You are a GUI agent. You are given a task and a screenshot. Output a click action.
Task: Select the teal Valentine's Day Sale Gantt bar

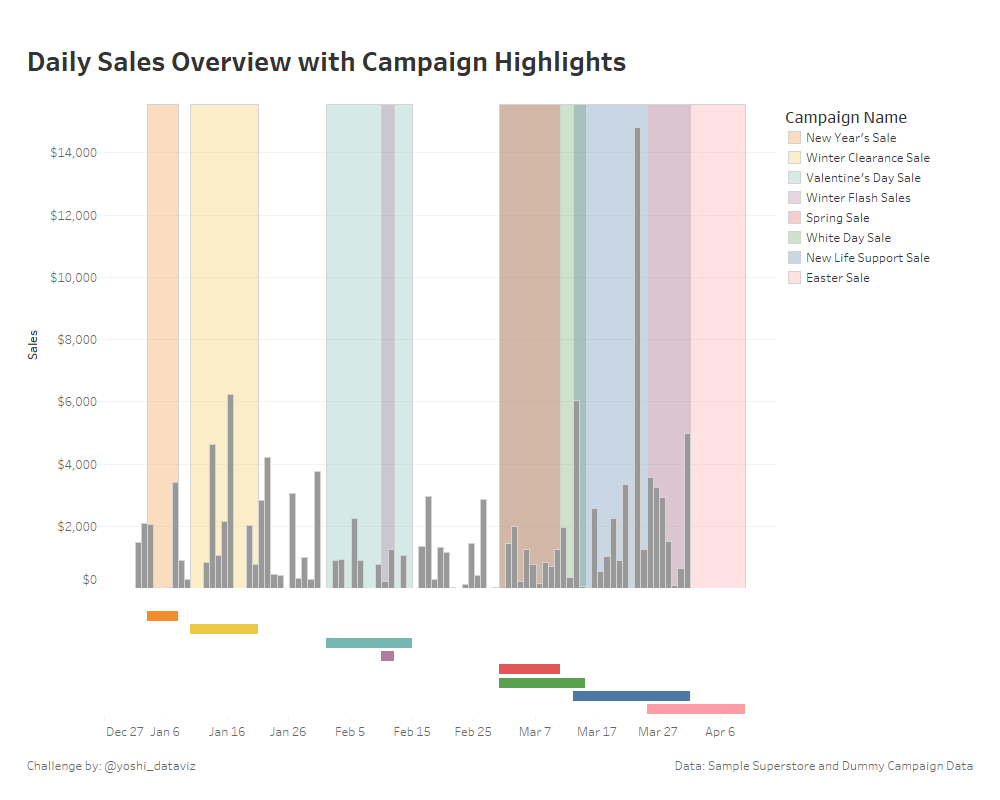click(367, 641)
